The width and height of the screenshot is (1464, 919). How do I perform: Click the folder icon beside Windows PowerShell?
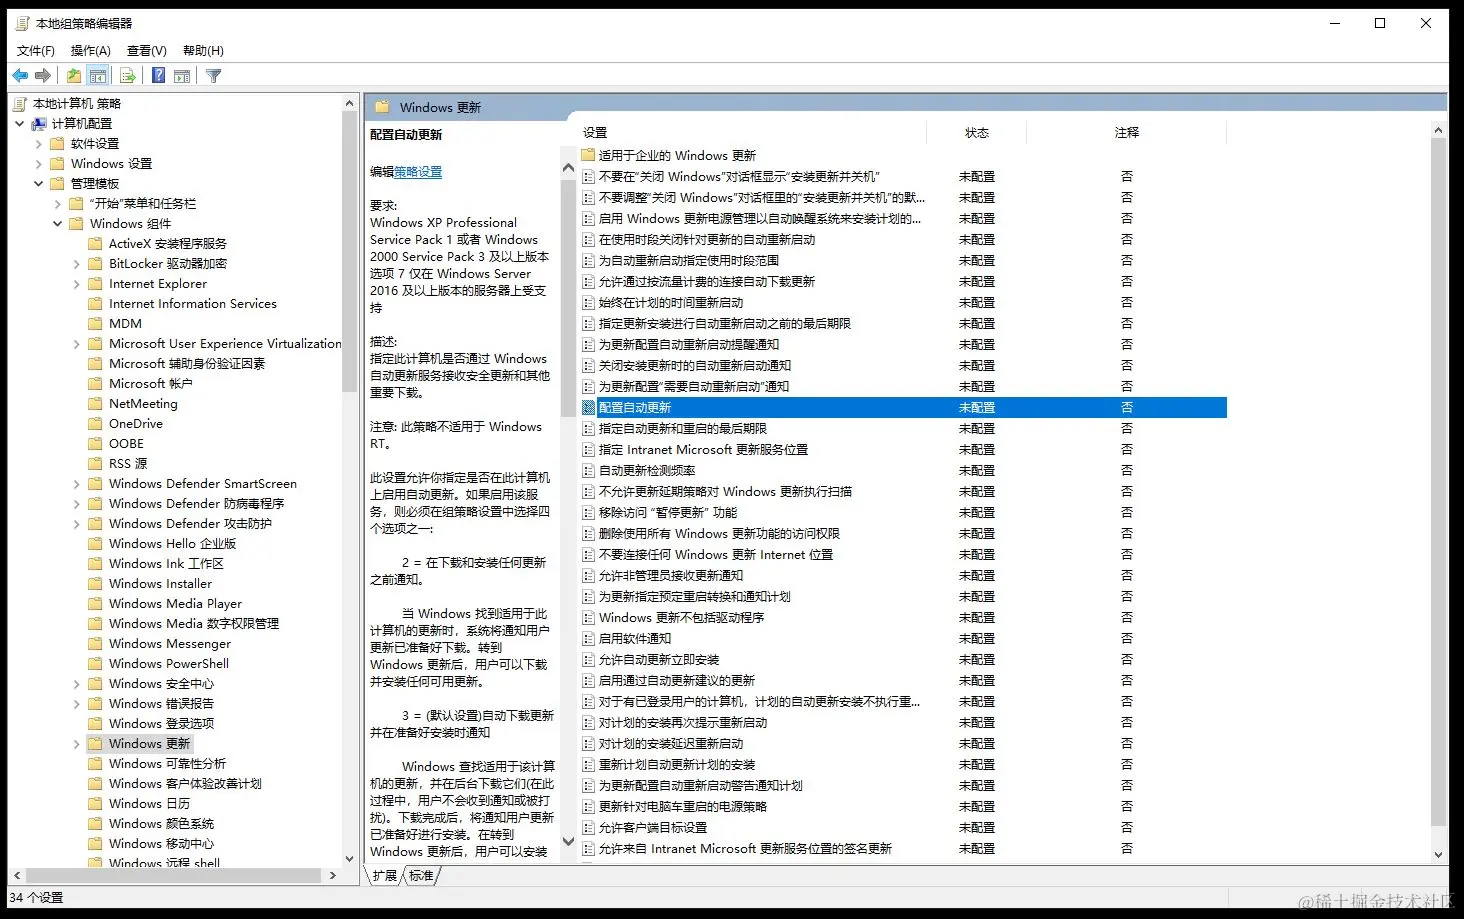tap(96, 664)
